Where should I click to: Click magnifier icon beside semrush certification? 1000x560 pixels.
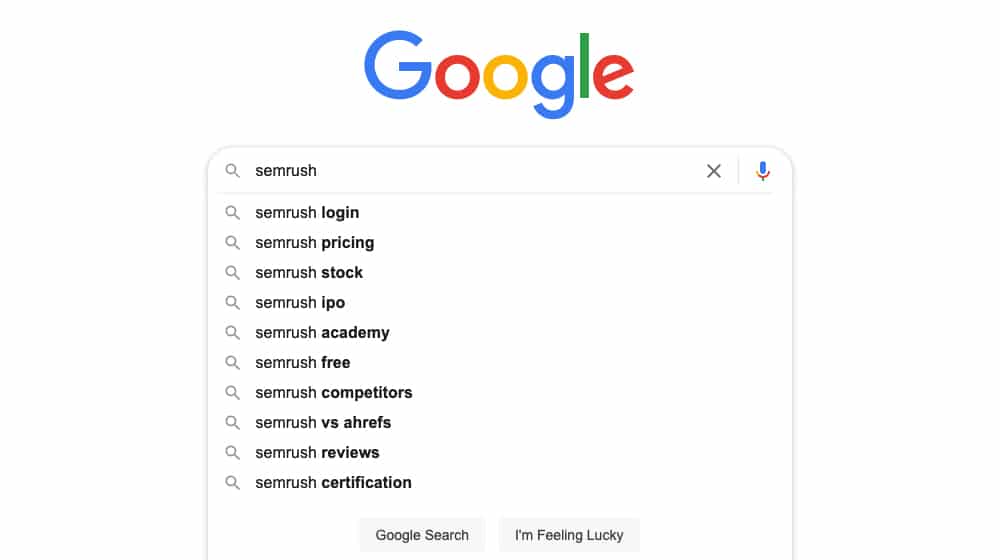tap(233, 482)
